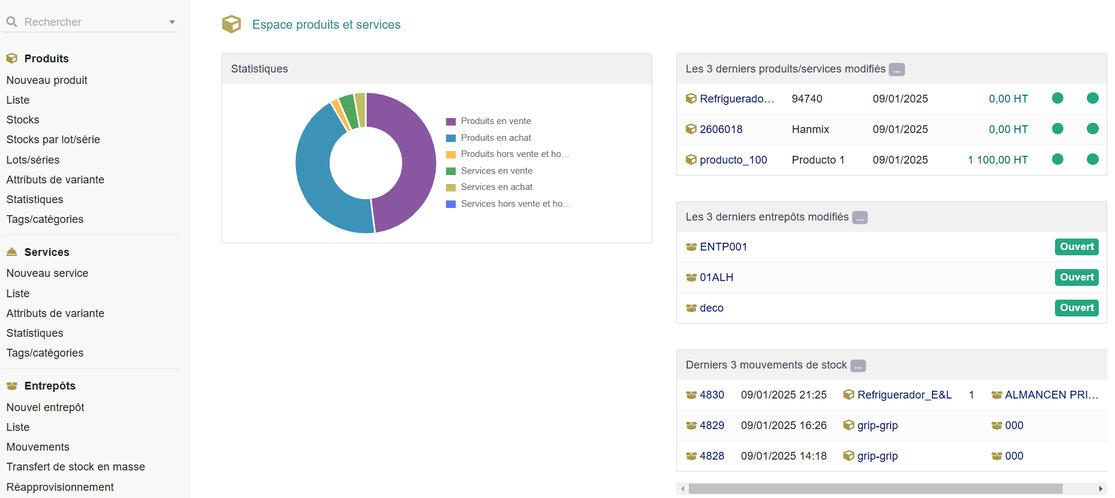Click product icon beside producto_100
Image resolution: width=1115 pixels, height=498 pixels.
(x=690, y=160)
